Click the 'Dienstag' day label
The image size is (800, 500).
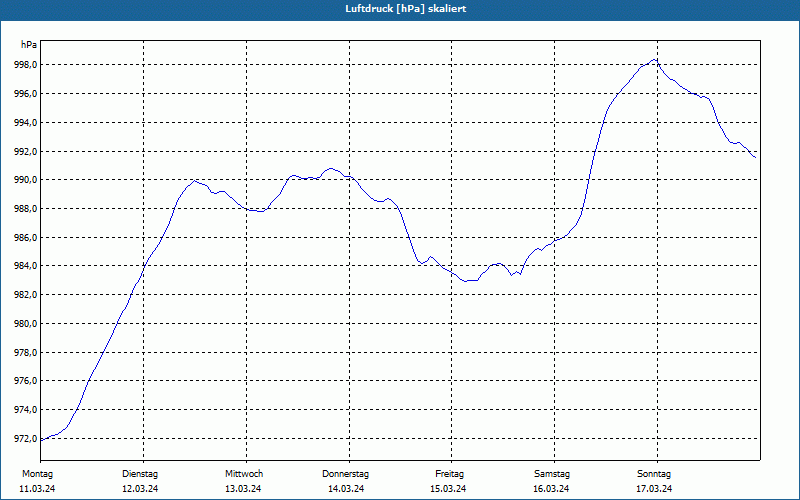coord(140,474)
